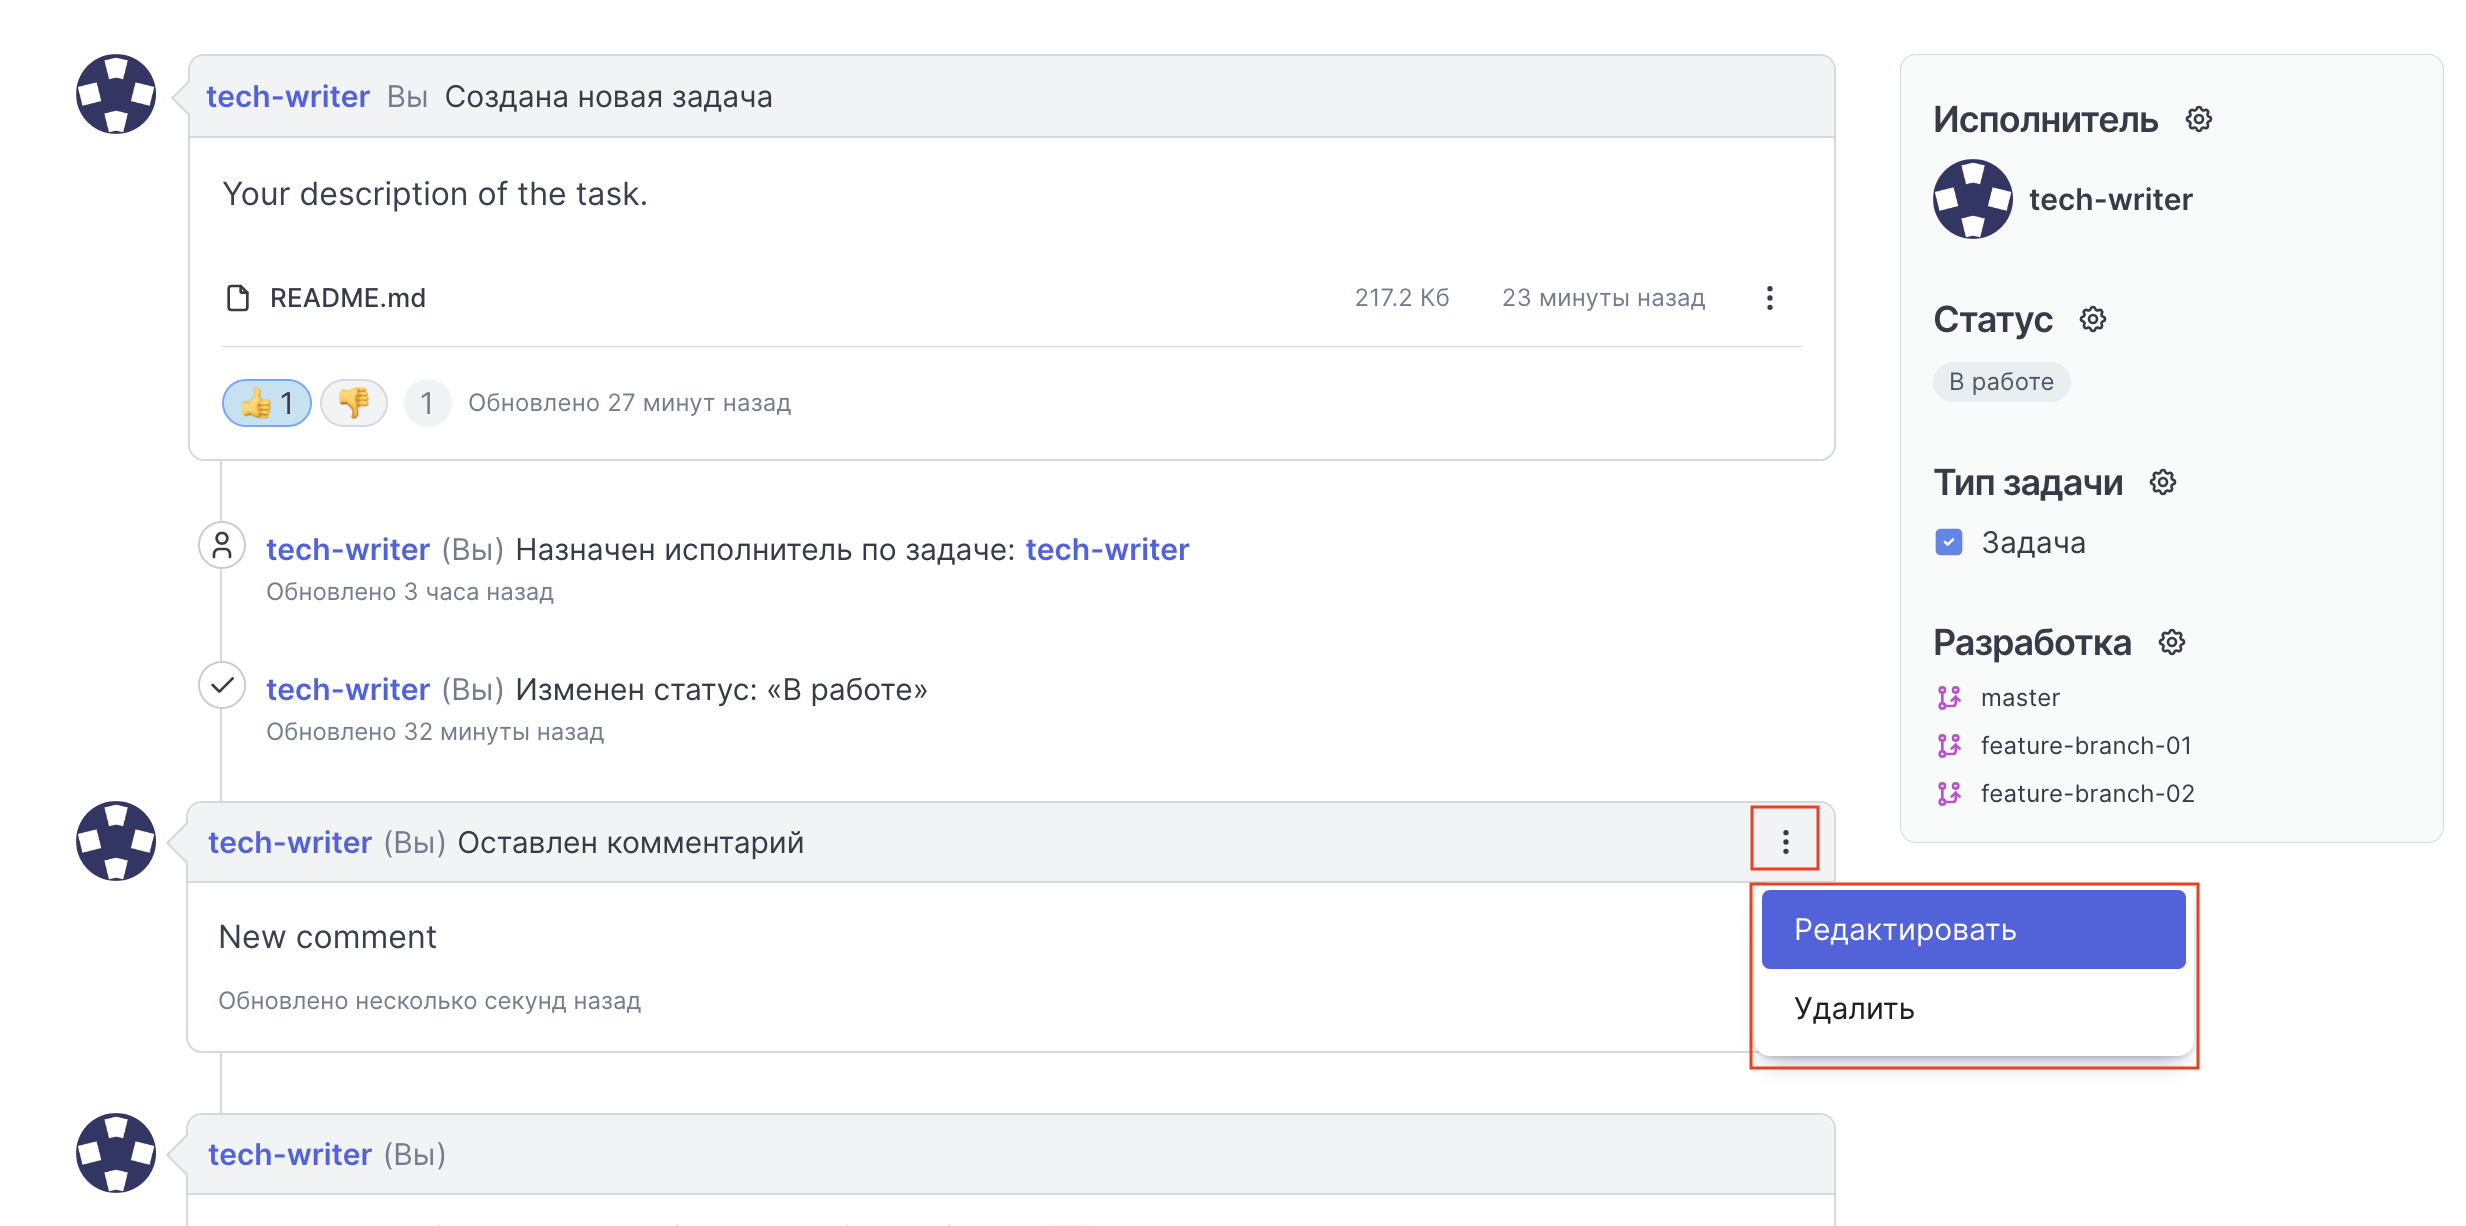Click 'Обновлено 3 часа назад' text
This screenshot has height=1226, width=2466.
[x=410, y=592]
